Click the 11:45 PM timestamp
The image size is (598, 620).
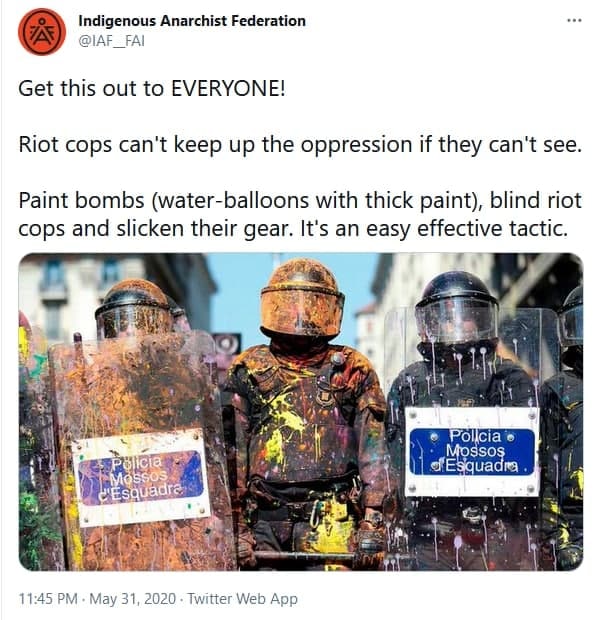tap(48, 599)
